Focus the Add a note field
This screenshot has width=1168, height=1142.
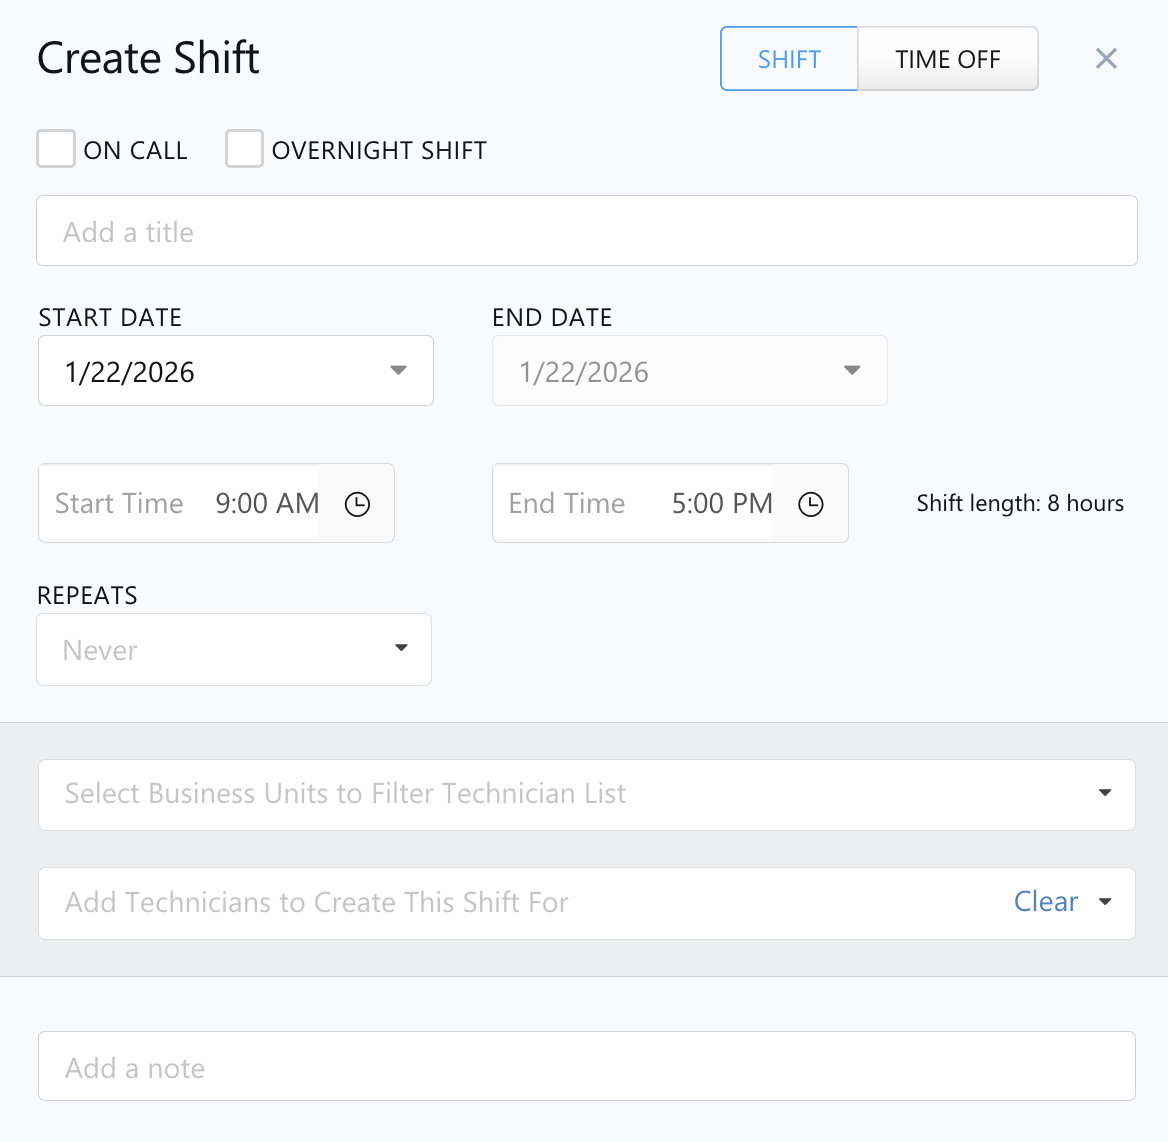click(x=586, y=1067)
